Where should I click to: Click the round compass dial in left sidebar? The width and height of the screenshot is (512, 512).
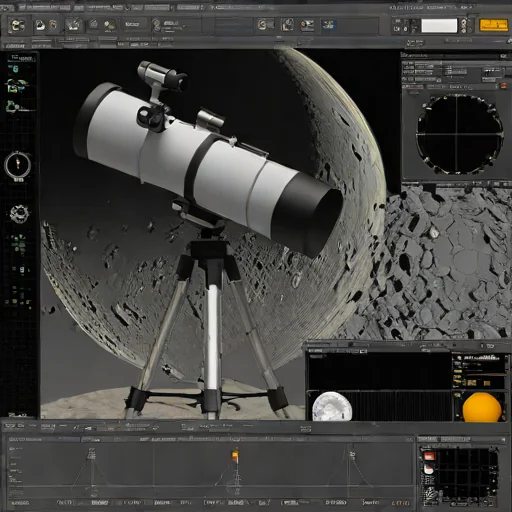point(18,165)
